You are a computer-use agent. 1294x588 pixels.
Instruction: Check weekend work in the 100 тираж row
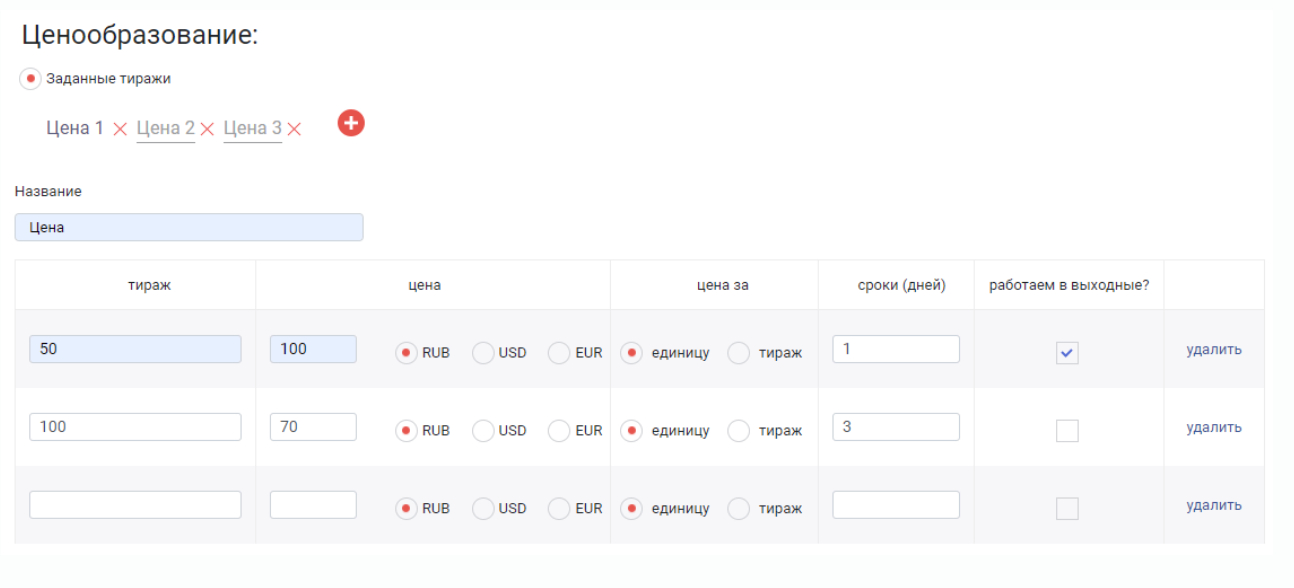click(1067, 431)
